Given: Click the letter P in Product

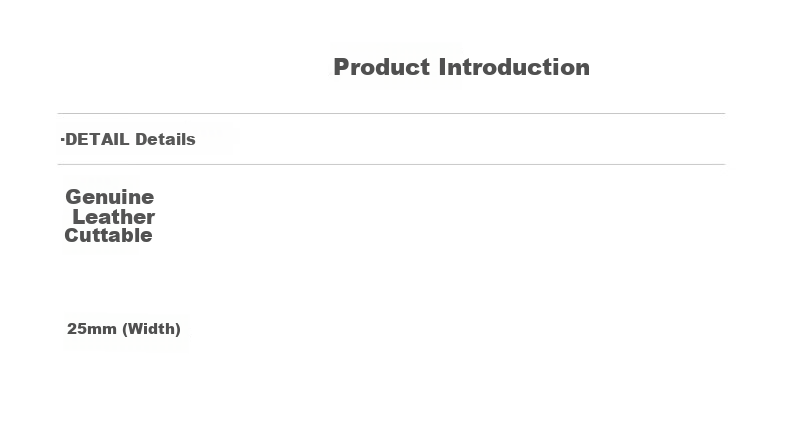Looking at the screenshot, I should click(341, 67).
